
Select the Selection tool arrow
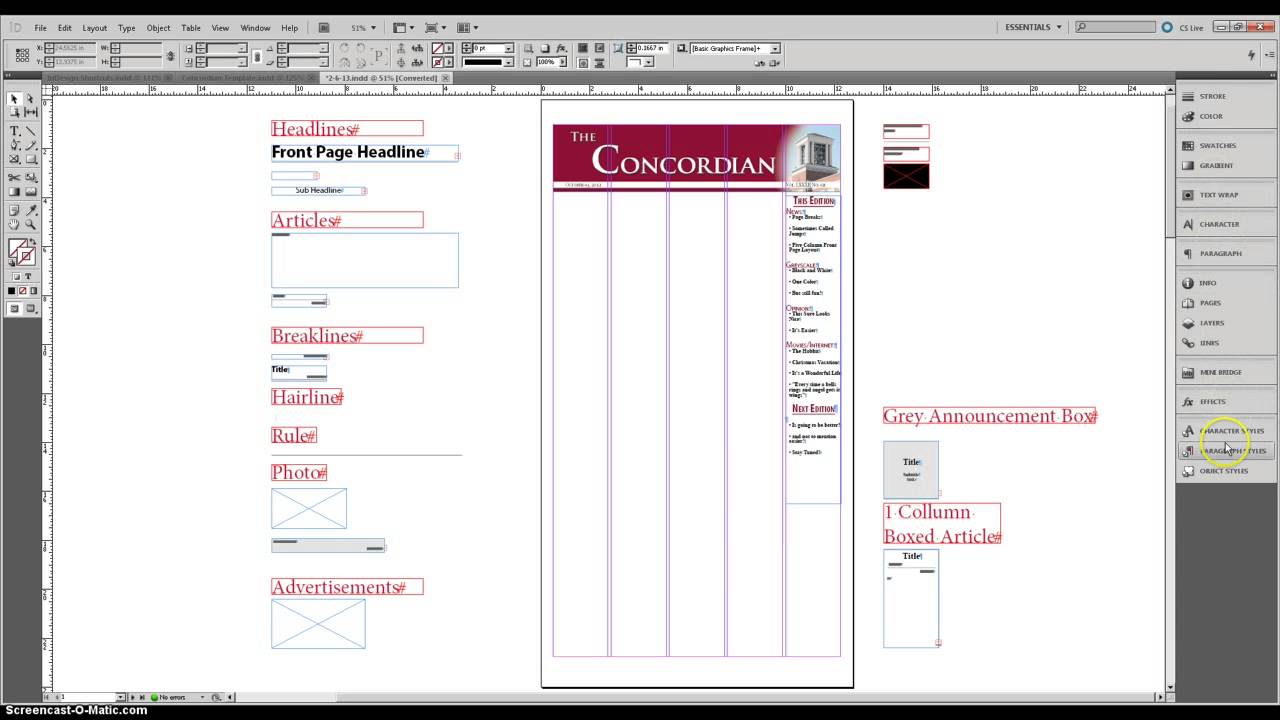(14, 99)
